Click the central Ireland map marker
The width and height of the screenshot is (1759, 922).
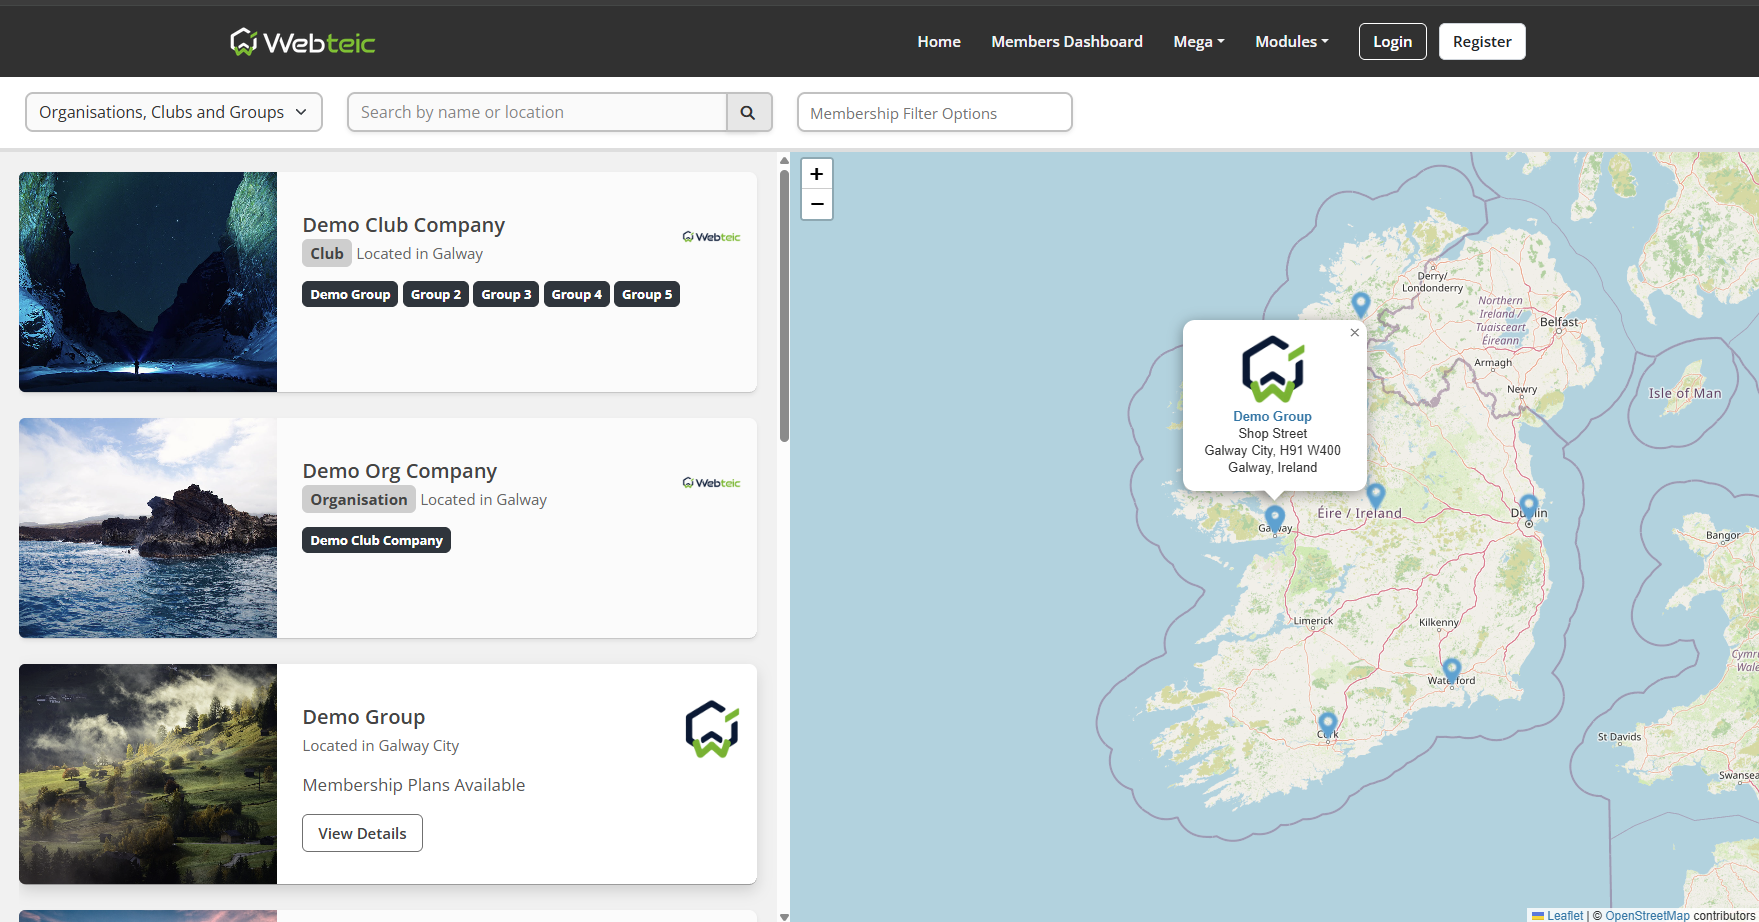coord(1376,495)
